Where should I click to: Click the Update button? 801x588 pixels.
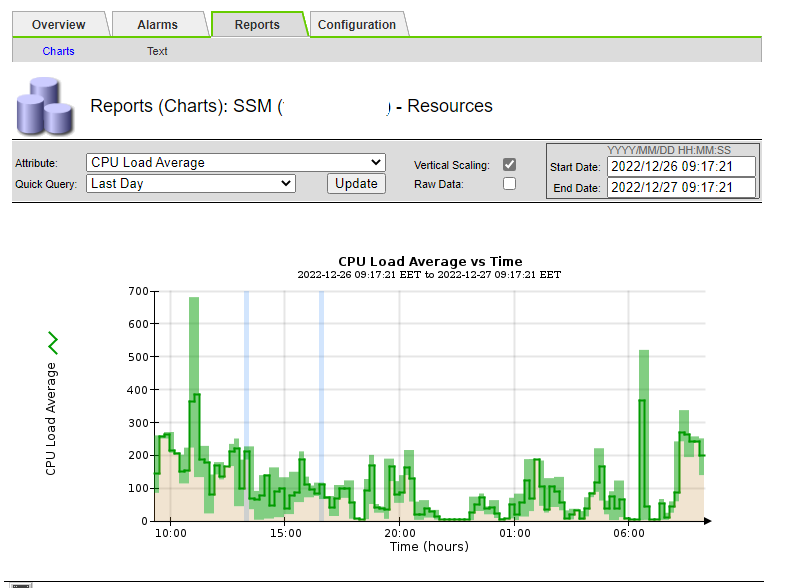[x=356, y=183]
